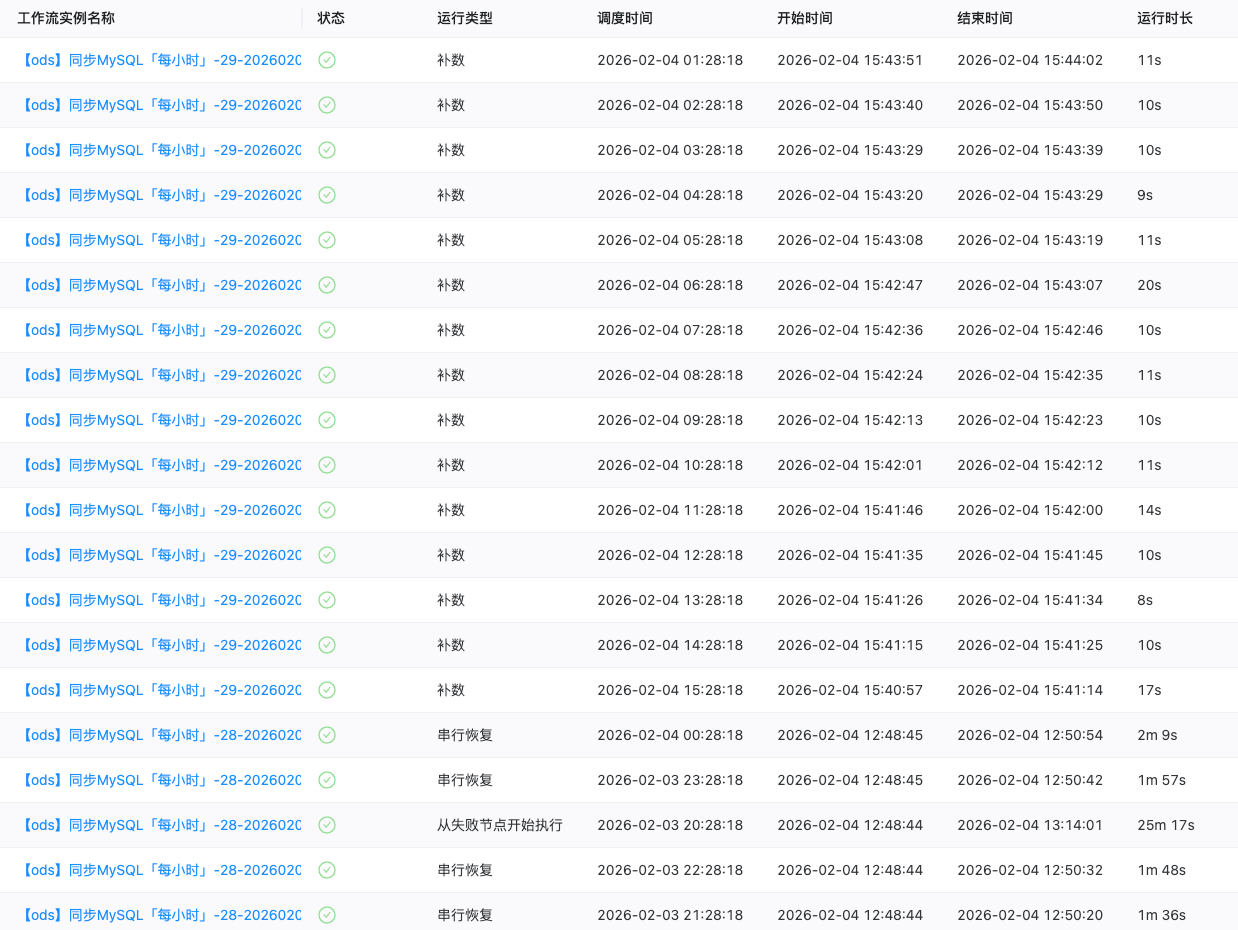
Task: Click success status icon for 2026-02-04 13:28:18 schedule
Action: [327, 600]
